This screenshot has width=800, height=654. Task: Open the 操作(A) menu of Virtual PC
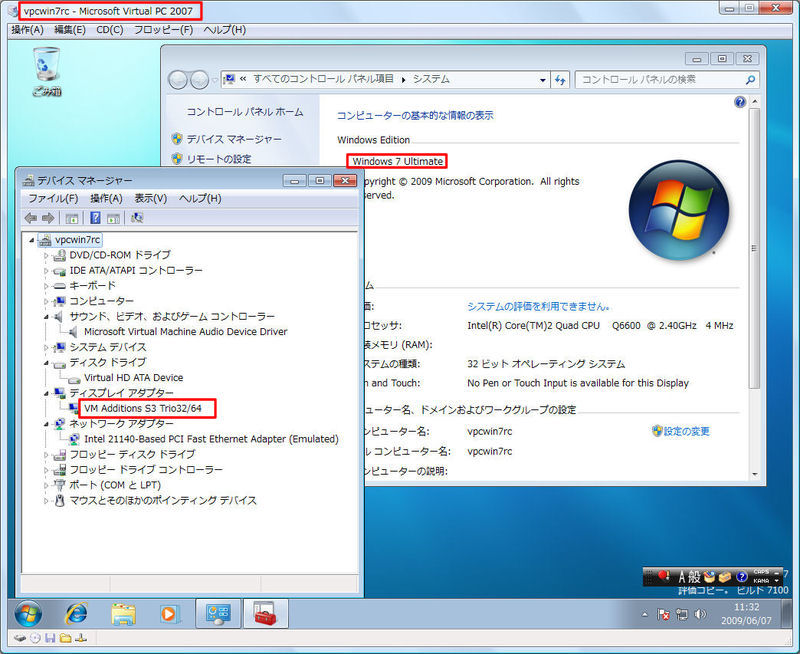pyautogui.click(x=28, y=30)
